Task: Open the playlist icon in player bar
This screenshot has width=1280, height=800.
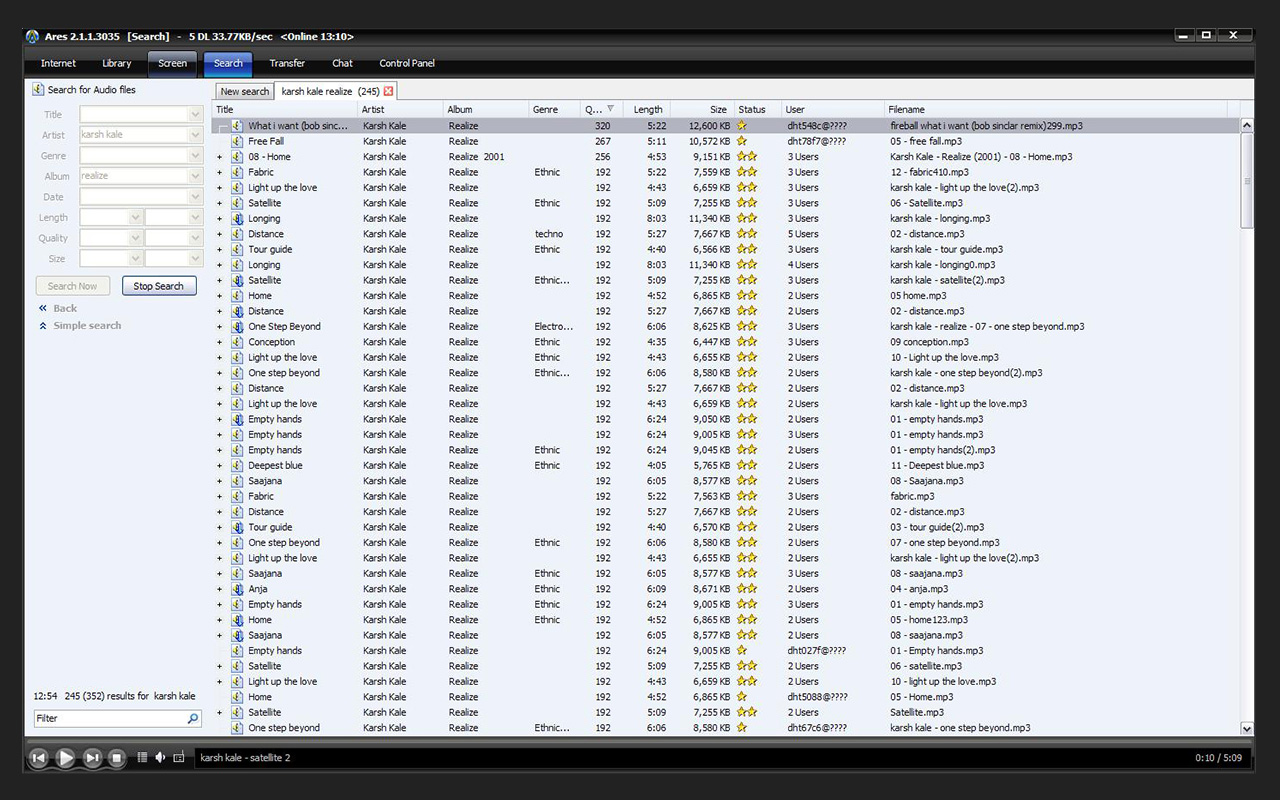Action: tap(142, 758)
